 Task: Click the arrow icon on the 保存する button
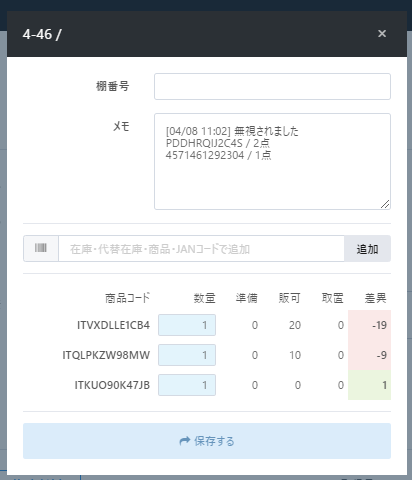(x=185, y=441)
